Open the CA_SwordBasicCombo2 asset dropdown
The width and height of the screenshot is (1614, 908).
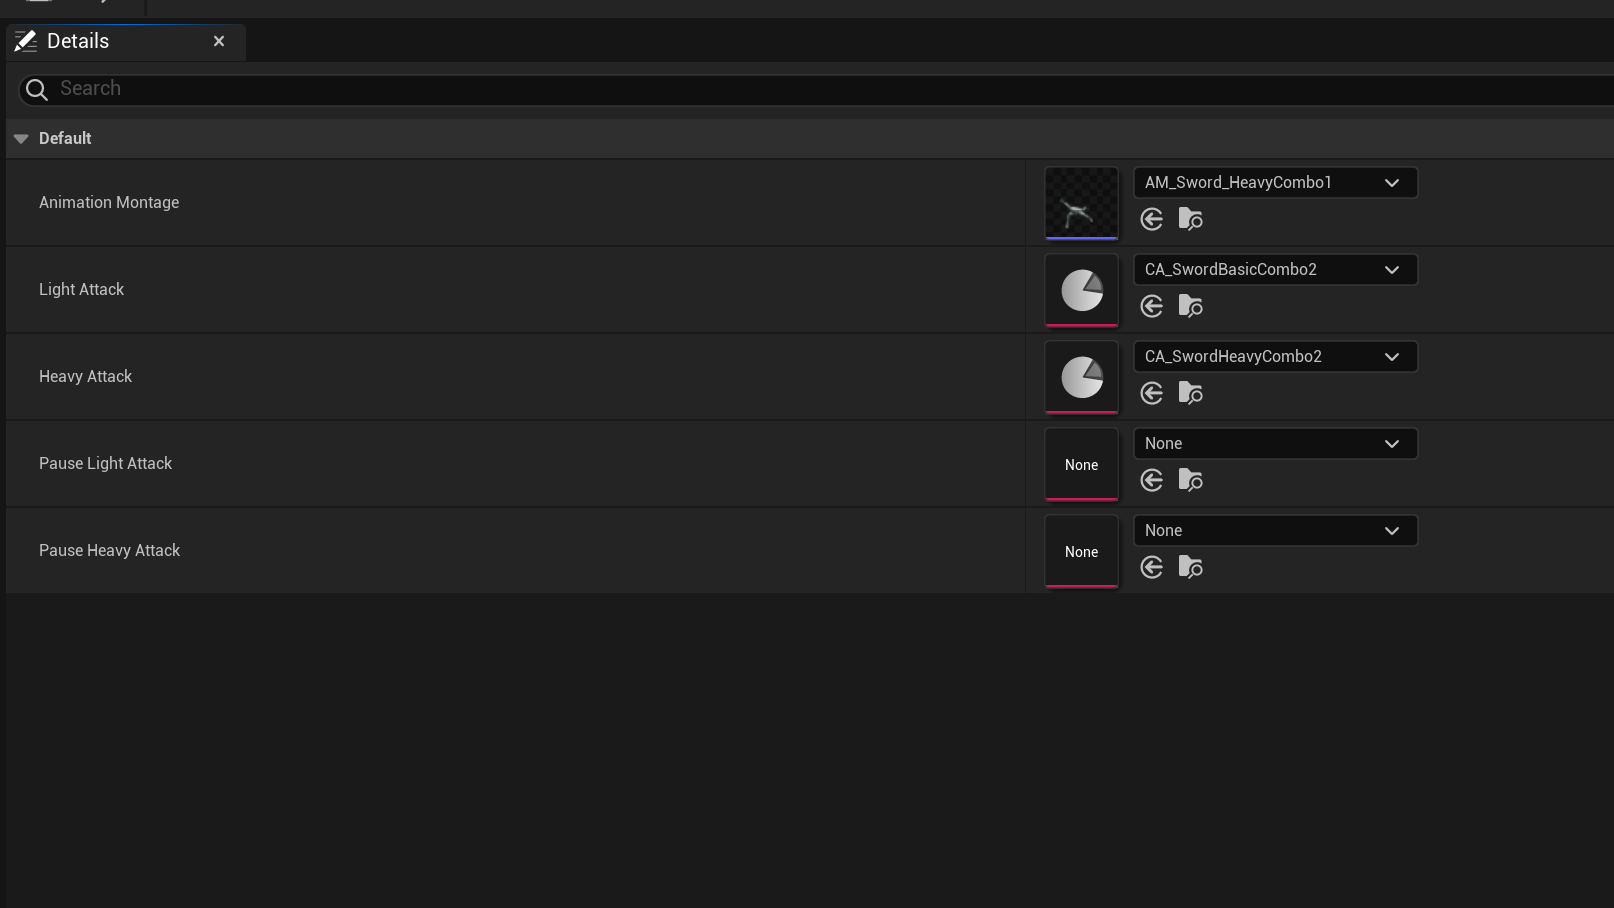click(1275, 270)
